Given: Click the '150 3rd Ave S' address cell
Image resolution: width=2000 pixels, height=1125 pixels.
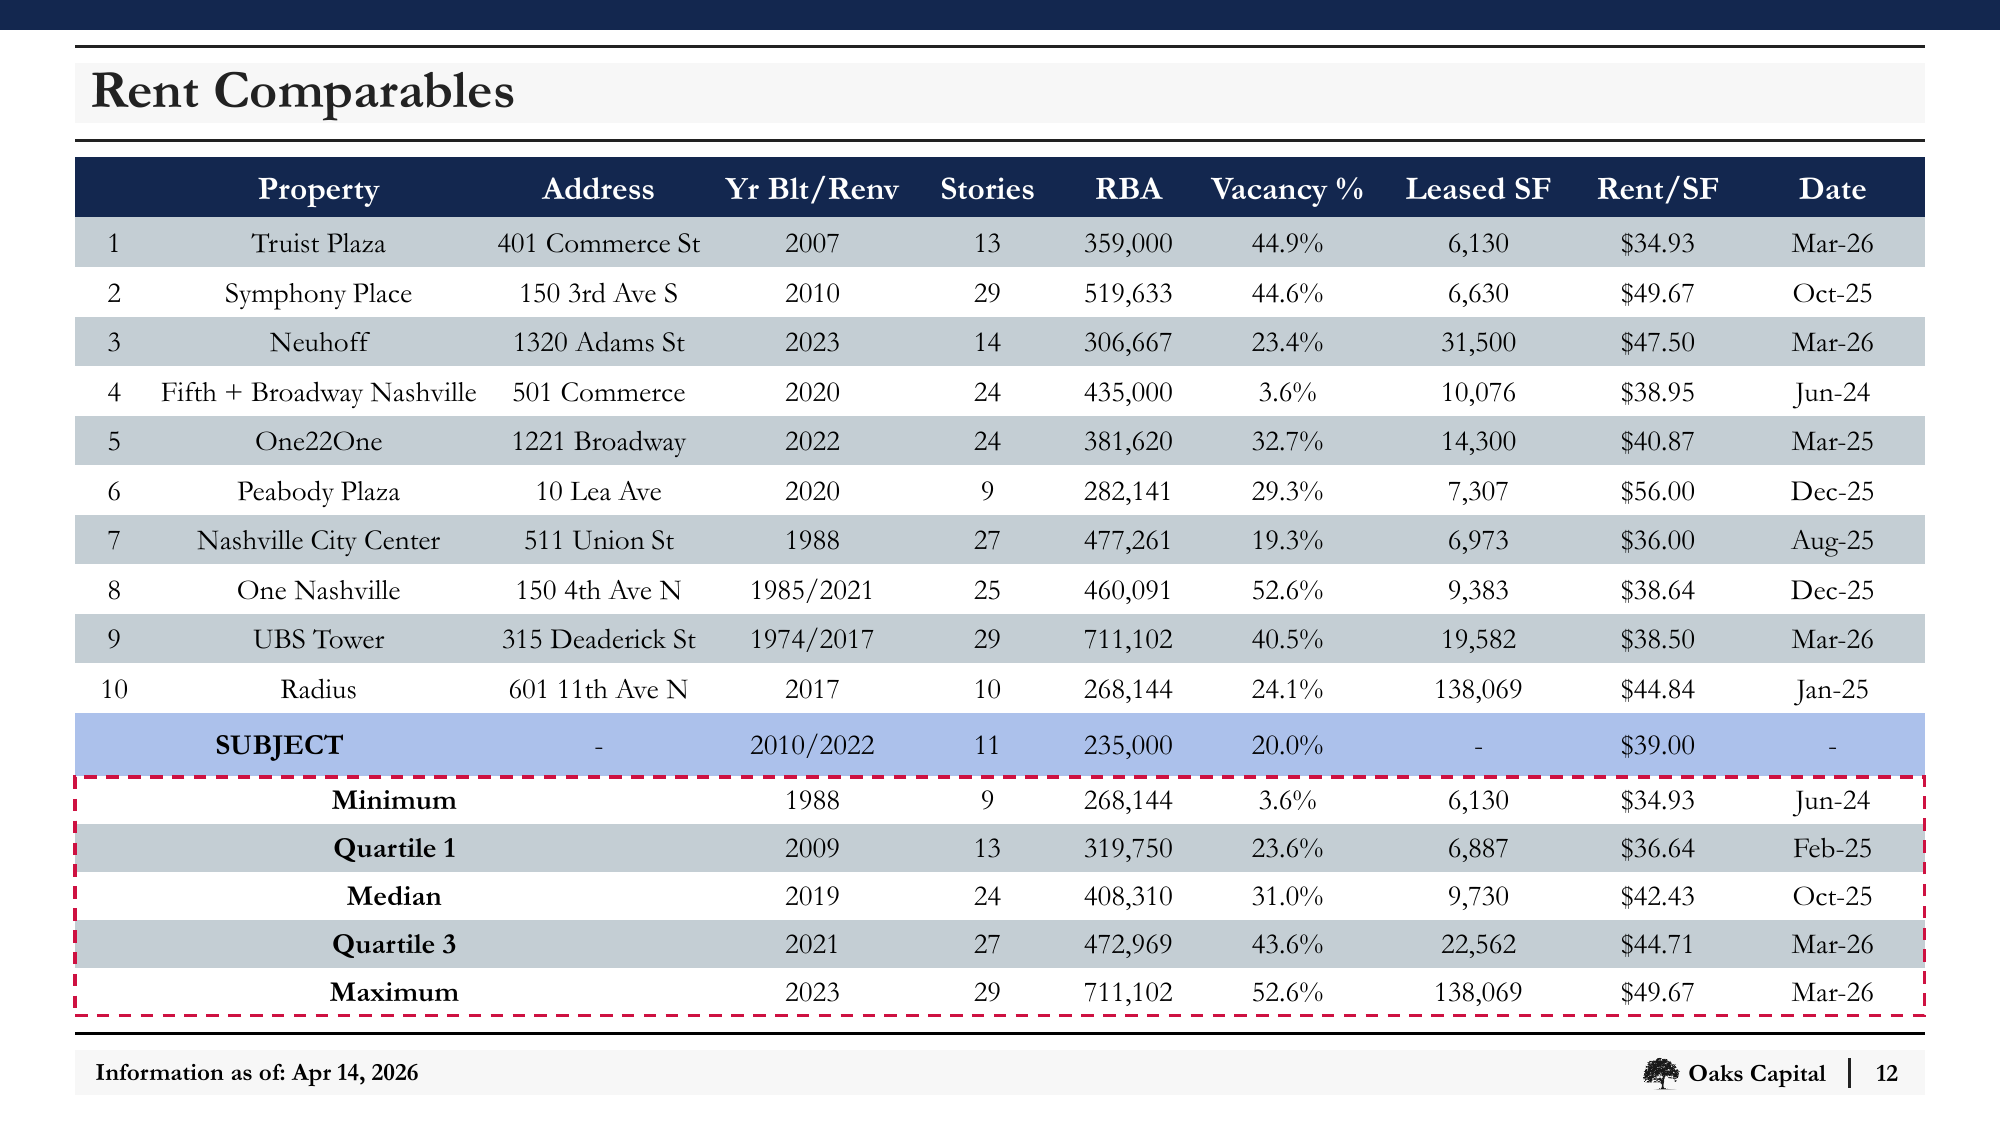Looking at the screenshot, I should 598,293.
